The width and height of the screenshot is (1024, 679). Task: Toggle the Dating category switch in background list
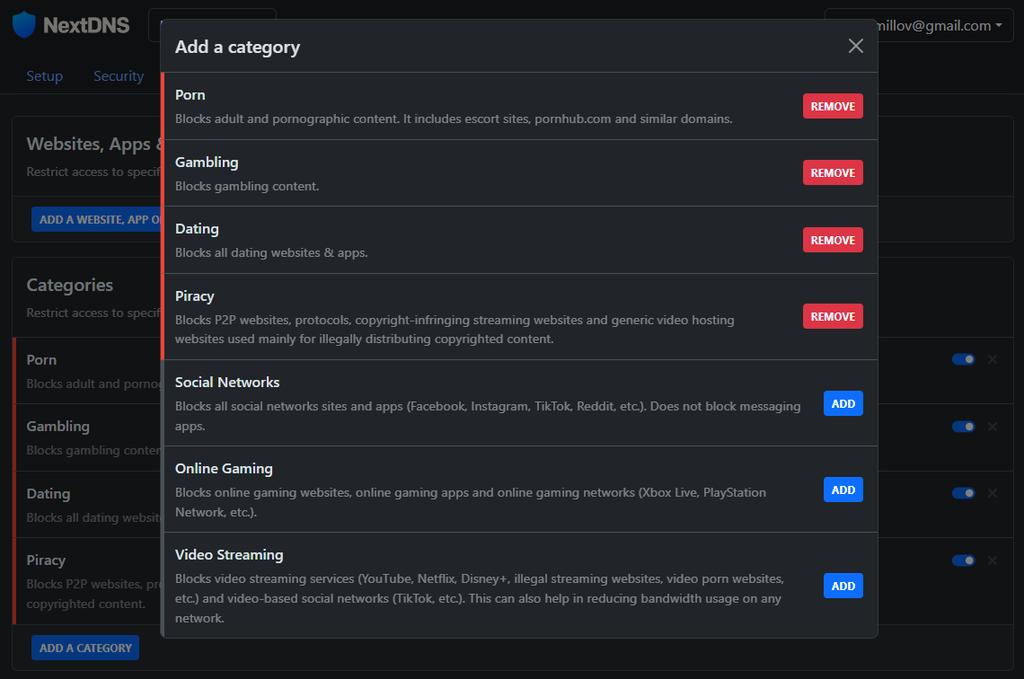pyautogui.click(x=963, y=493)
